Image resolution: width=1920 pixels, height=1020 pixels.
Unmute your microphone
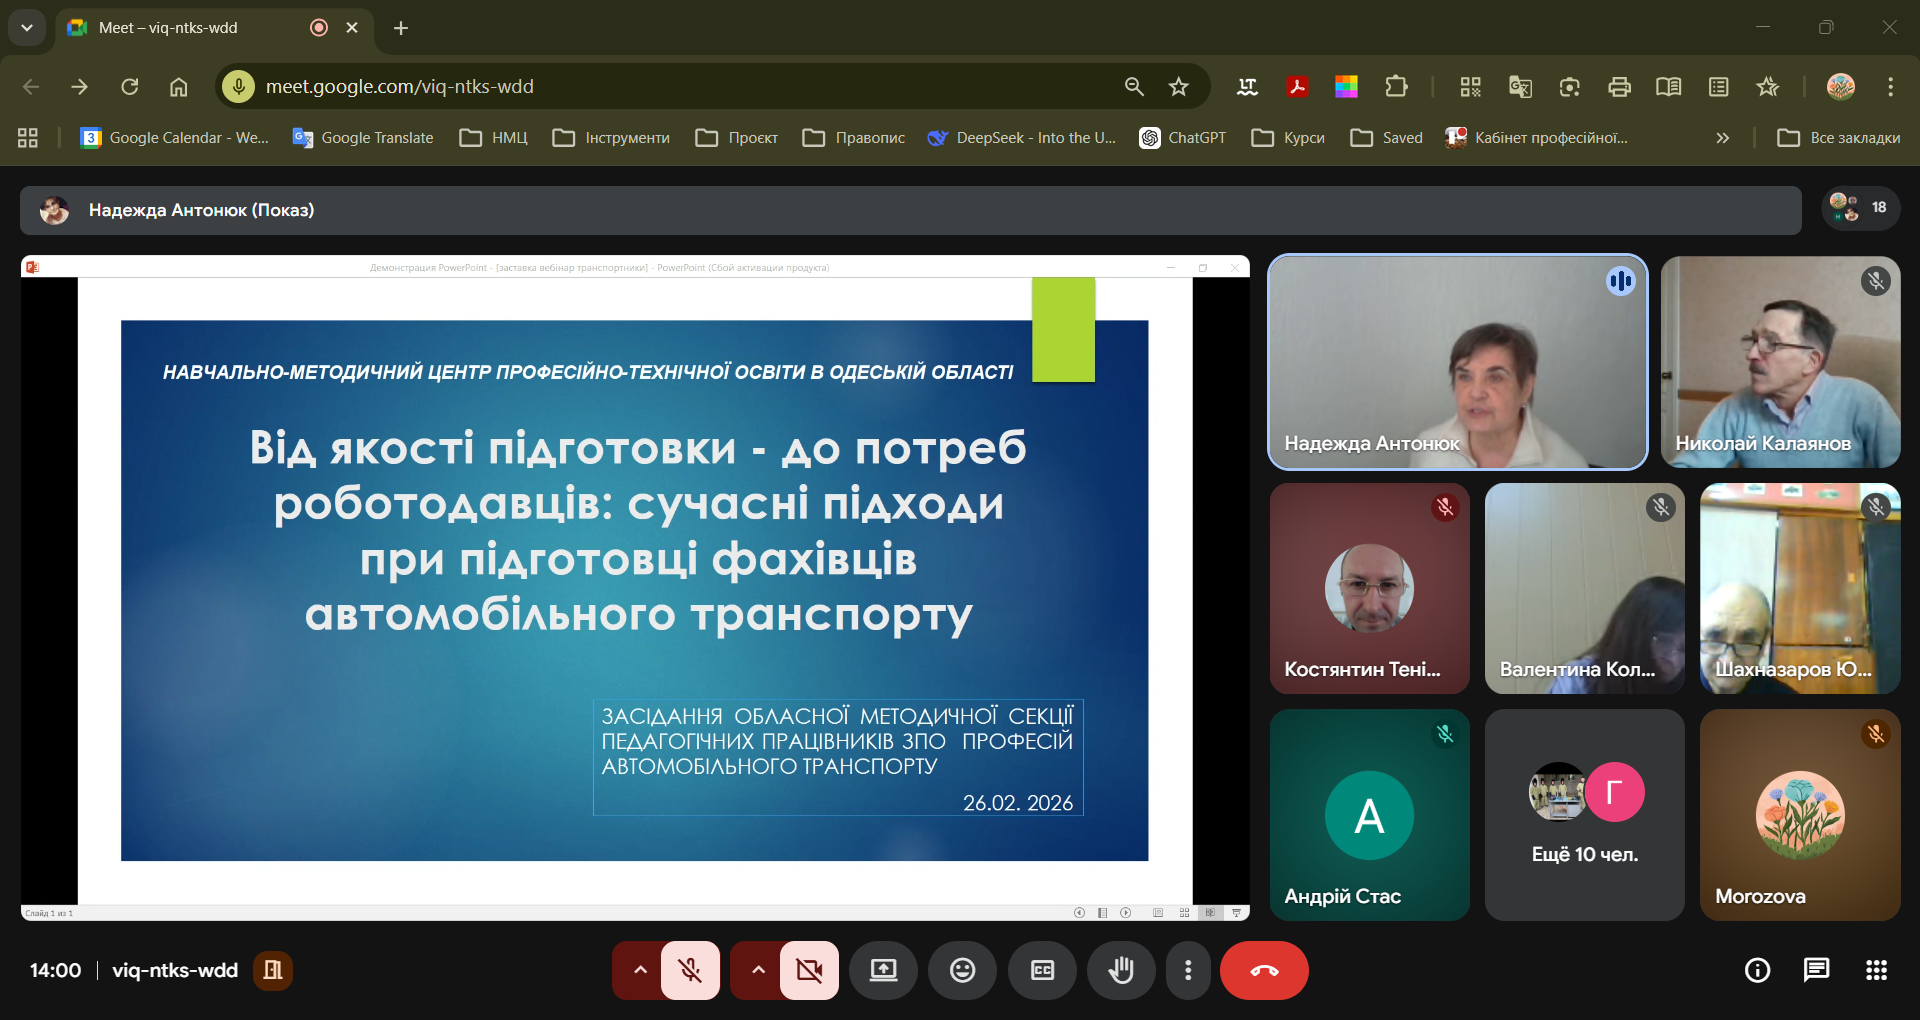point(690,970)
